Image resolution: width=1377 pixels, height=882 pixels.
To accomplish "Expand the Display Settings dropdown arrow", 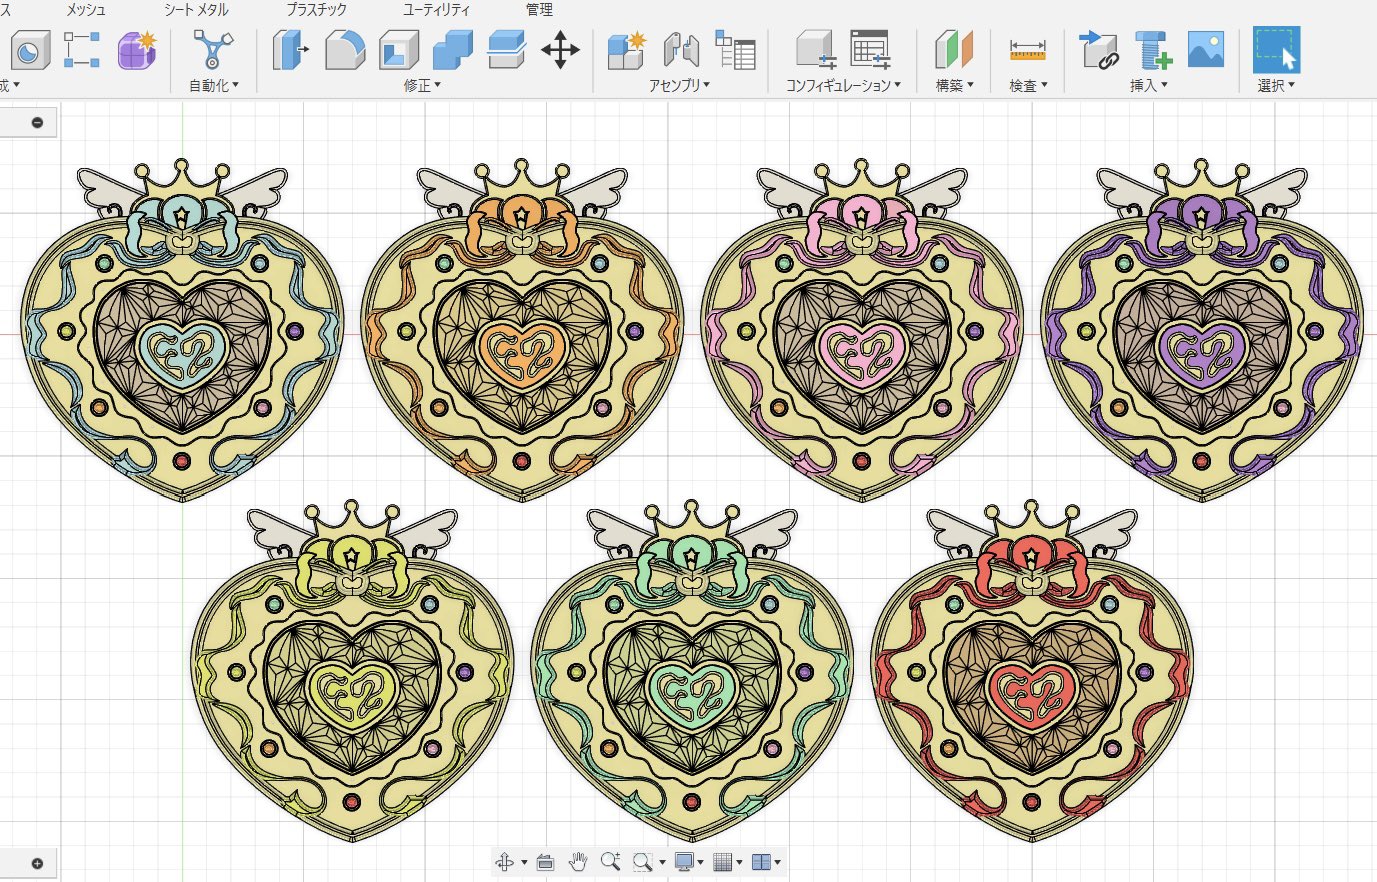I will [x=700, y=863].
